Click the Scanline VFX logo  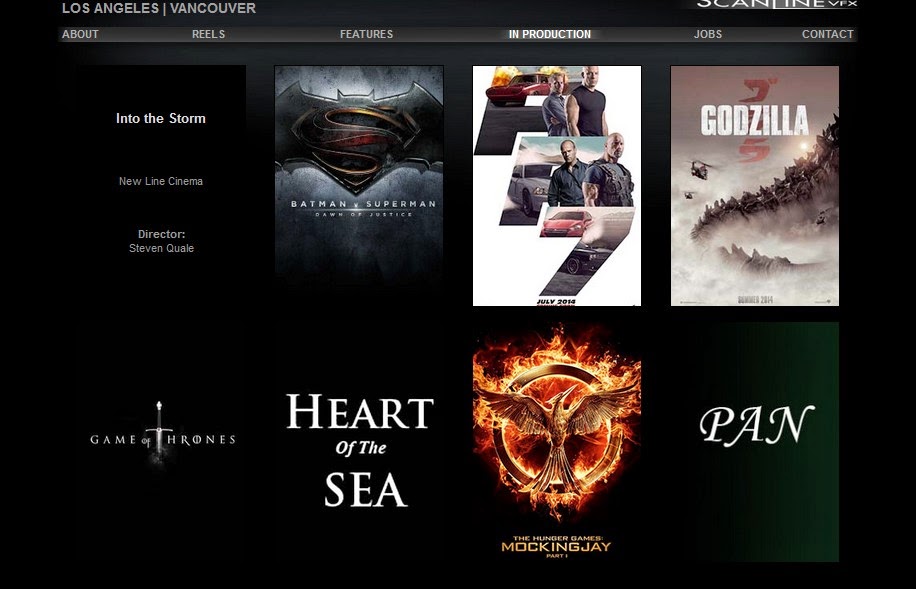777,4
